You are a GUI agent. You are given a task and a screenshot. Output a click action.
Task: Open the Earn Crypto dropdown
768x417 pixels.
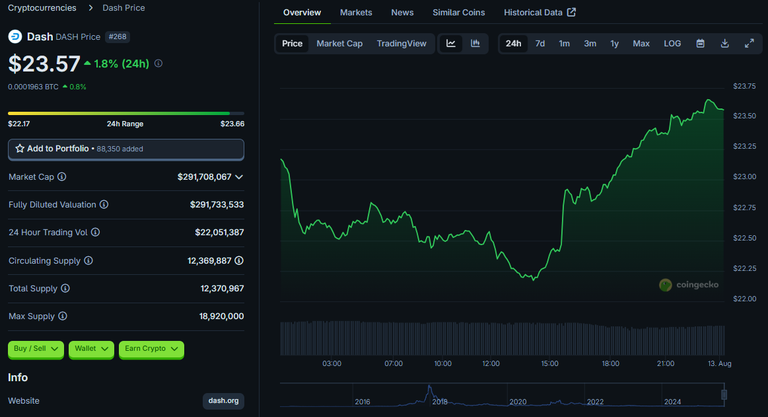click(x=151, y=349)
